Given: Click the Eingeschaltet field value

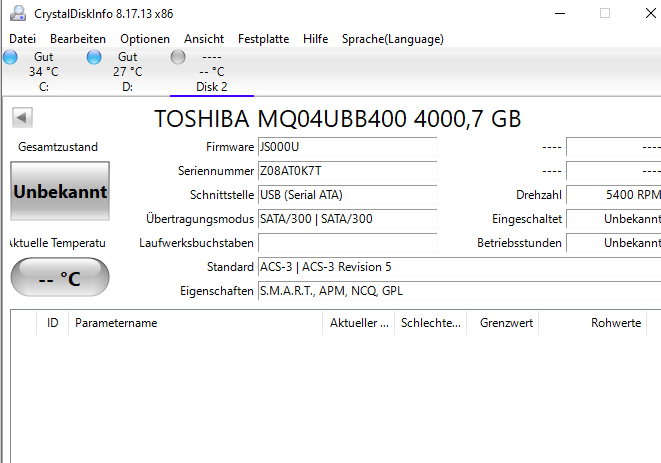Looking at the screenshot, I should coord(613,219).
